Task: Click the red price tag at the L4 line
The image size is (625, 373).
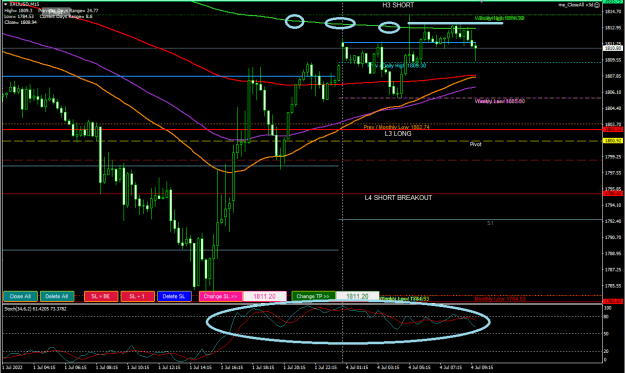Action: (613, 193)
